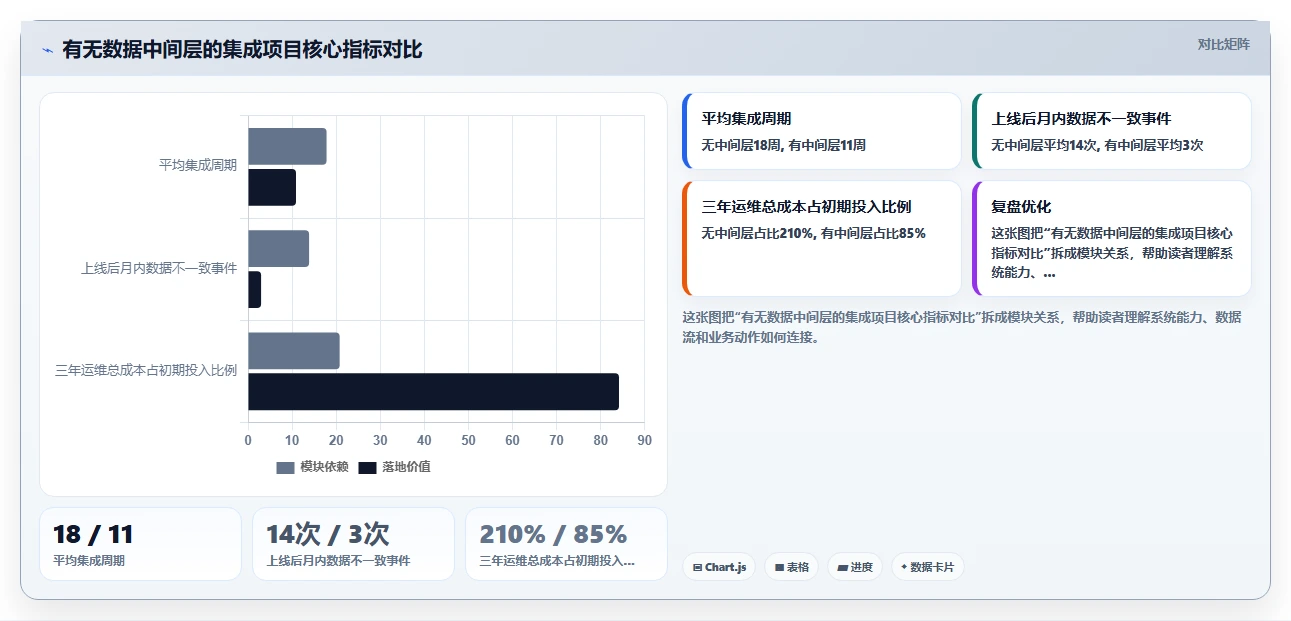
Task: Select the 表格 tag
Action: (791, 567)
